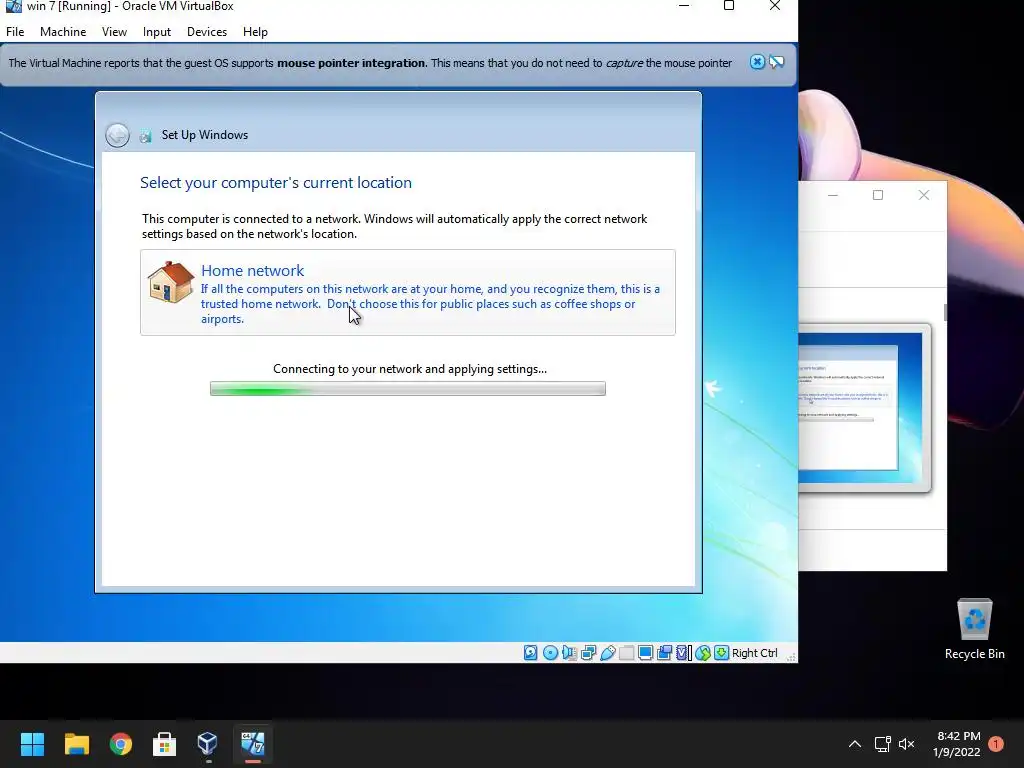This screenshot has width=1024, height=768.
Task: Open the View menu
Action: (114, 32)
